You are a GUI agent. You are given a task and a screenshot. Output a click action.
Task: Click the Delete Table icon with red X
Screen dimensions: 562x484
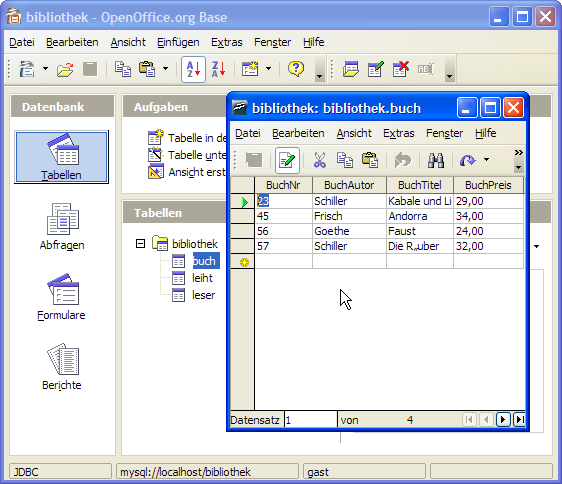tap(400, 69)
